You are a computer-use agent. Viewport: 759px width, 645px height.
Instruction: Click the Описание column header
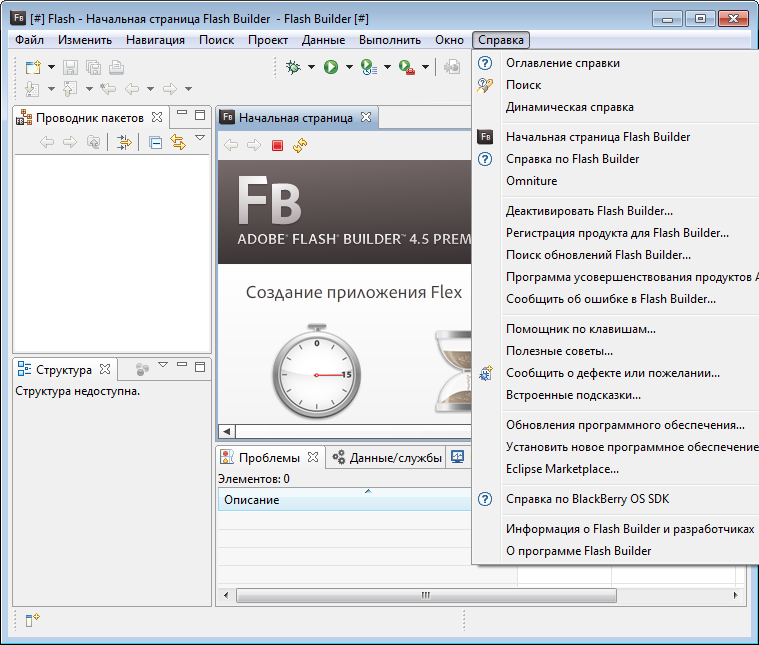click(x=344, y=499)
